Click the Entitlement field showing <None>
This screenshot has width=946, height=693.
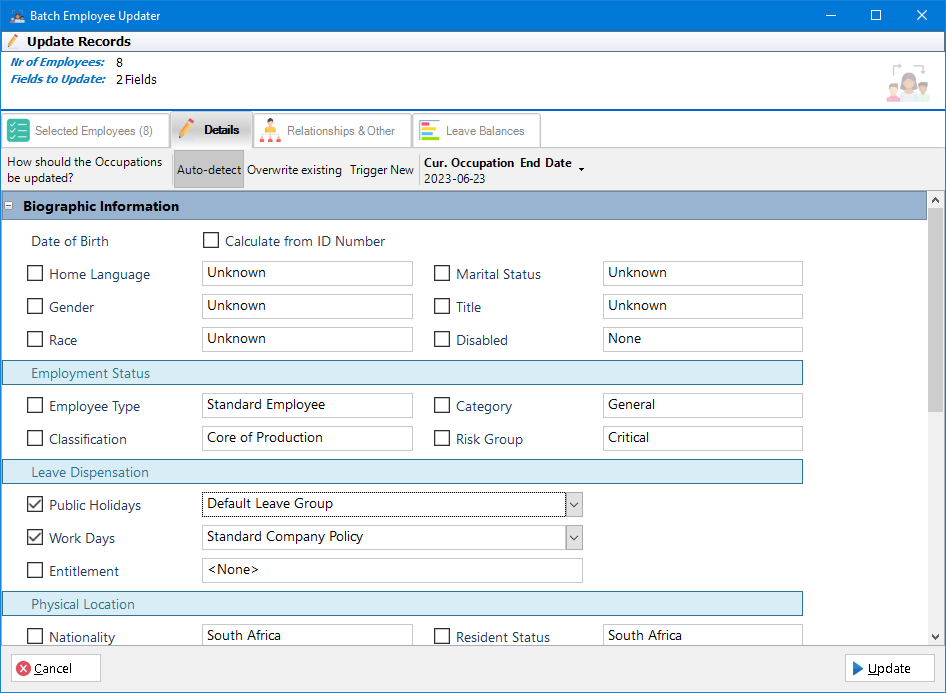tap(392, 571)
